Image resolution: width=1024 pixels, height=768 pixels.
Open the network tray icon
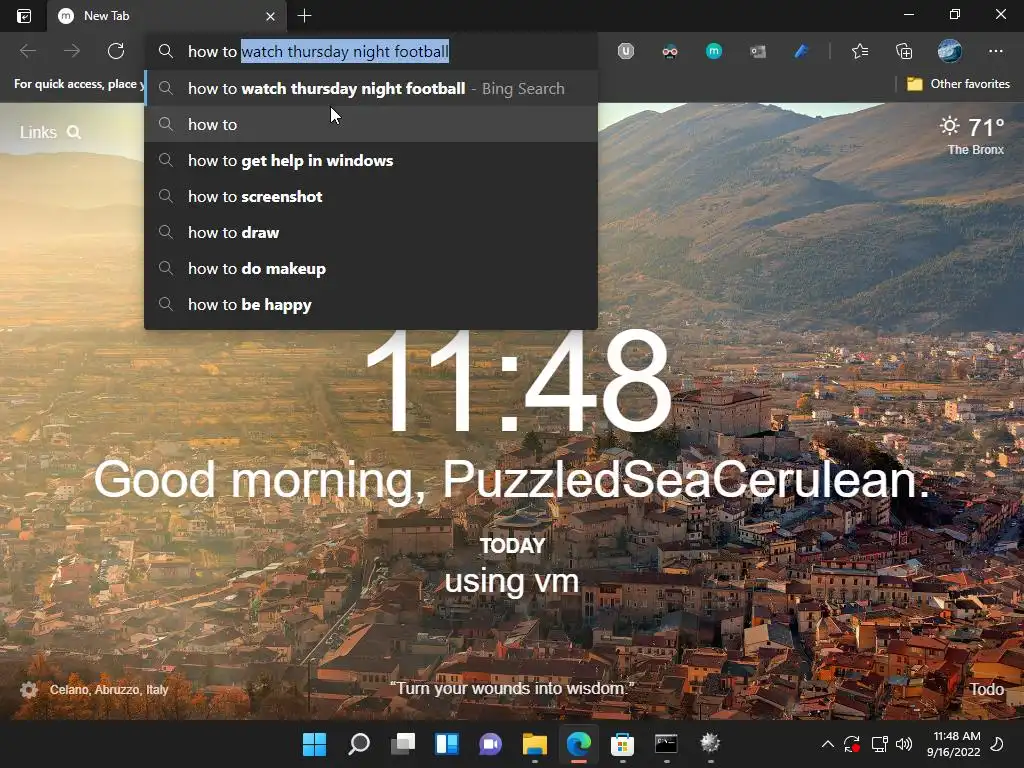[x=879, y=744]
